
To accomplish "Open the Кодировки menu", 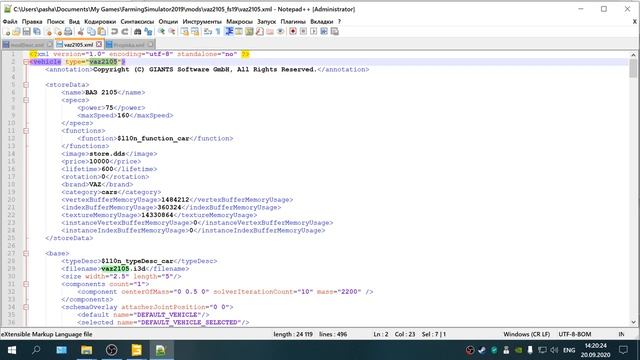I will [x=100, y=21].
